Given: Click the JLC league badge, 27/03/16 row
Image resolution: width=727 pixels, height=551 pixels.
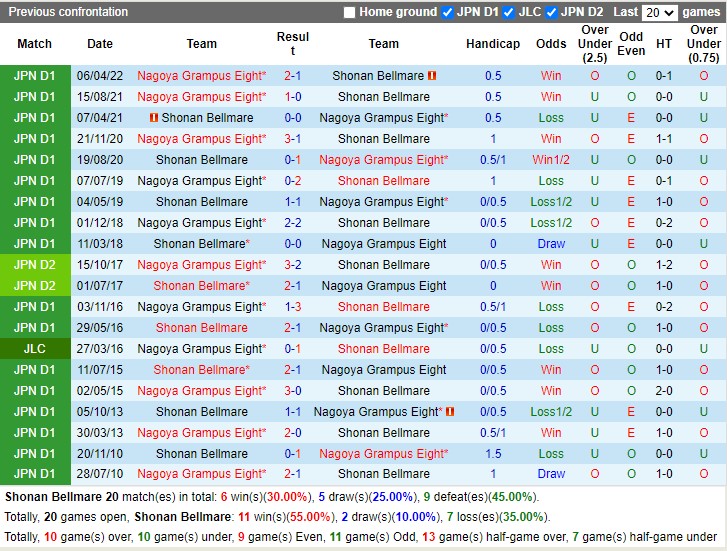Looking at the screenshot, I should tap(35, 349).
